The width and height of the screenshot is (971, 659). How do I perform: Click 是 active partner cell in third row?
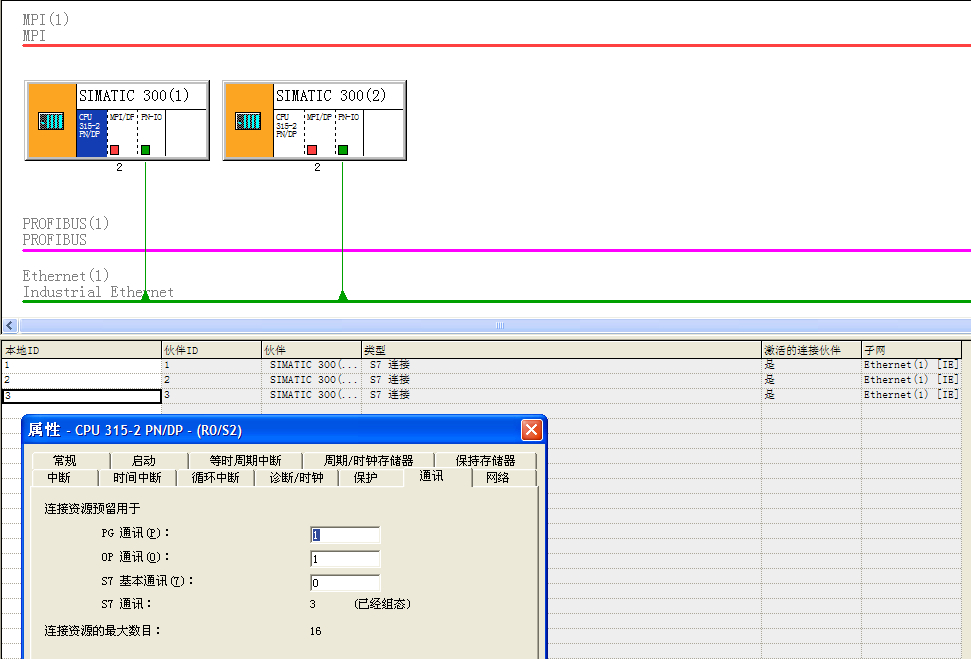[770, 395]
